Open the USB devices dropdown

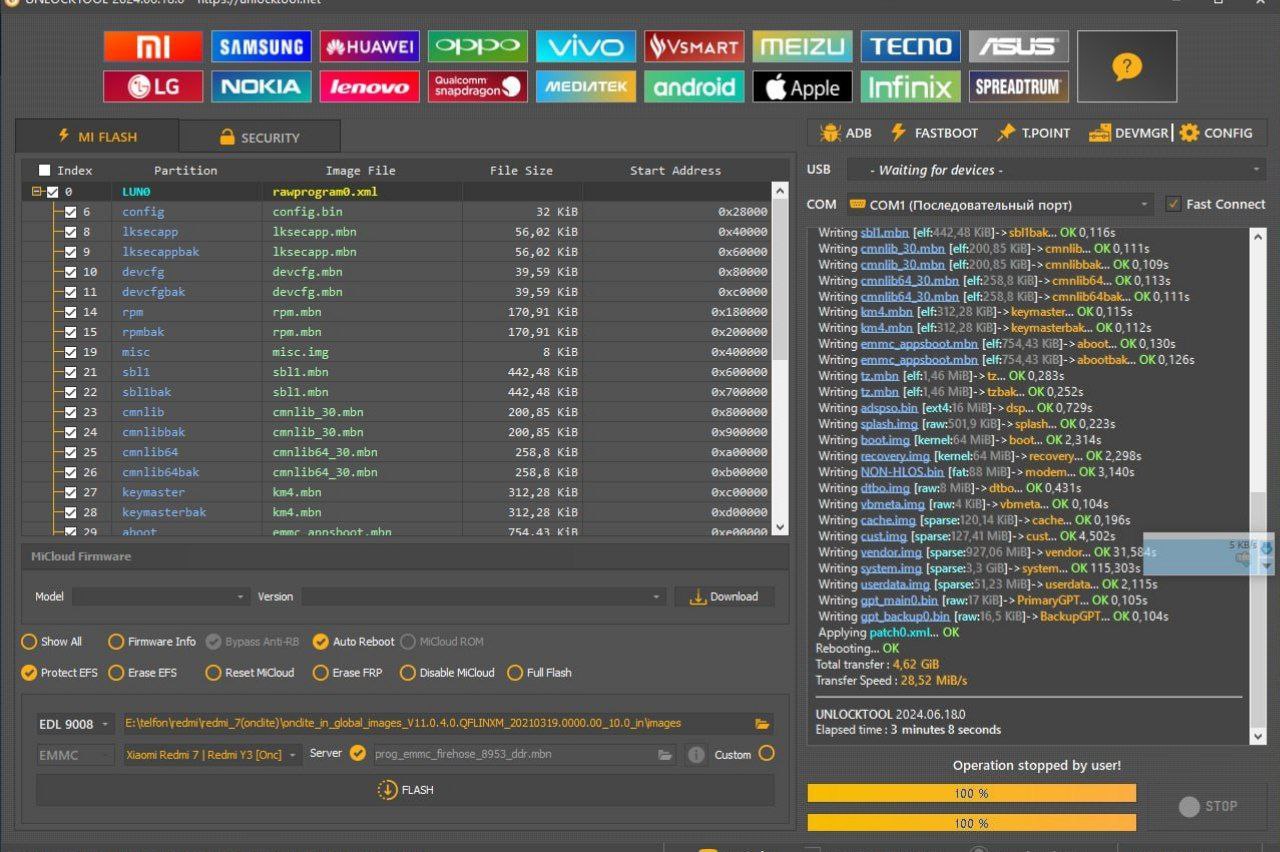(1056, 170)
